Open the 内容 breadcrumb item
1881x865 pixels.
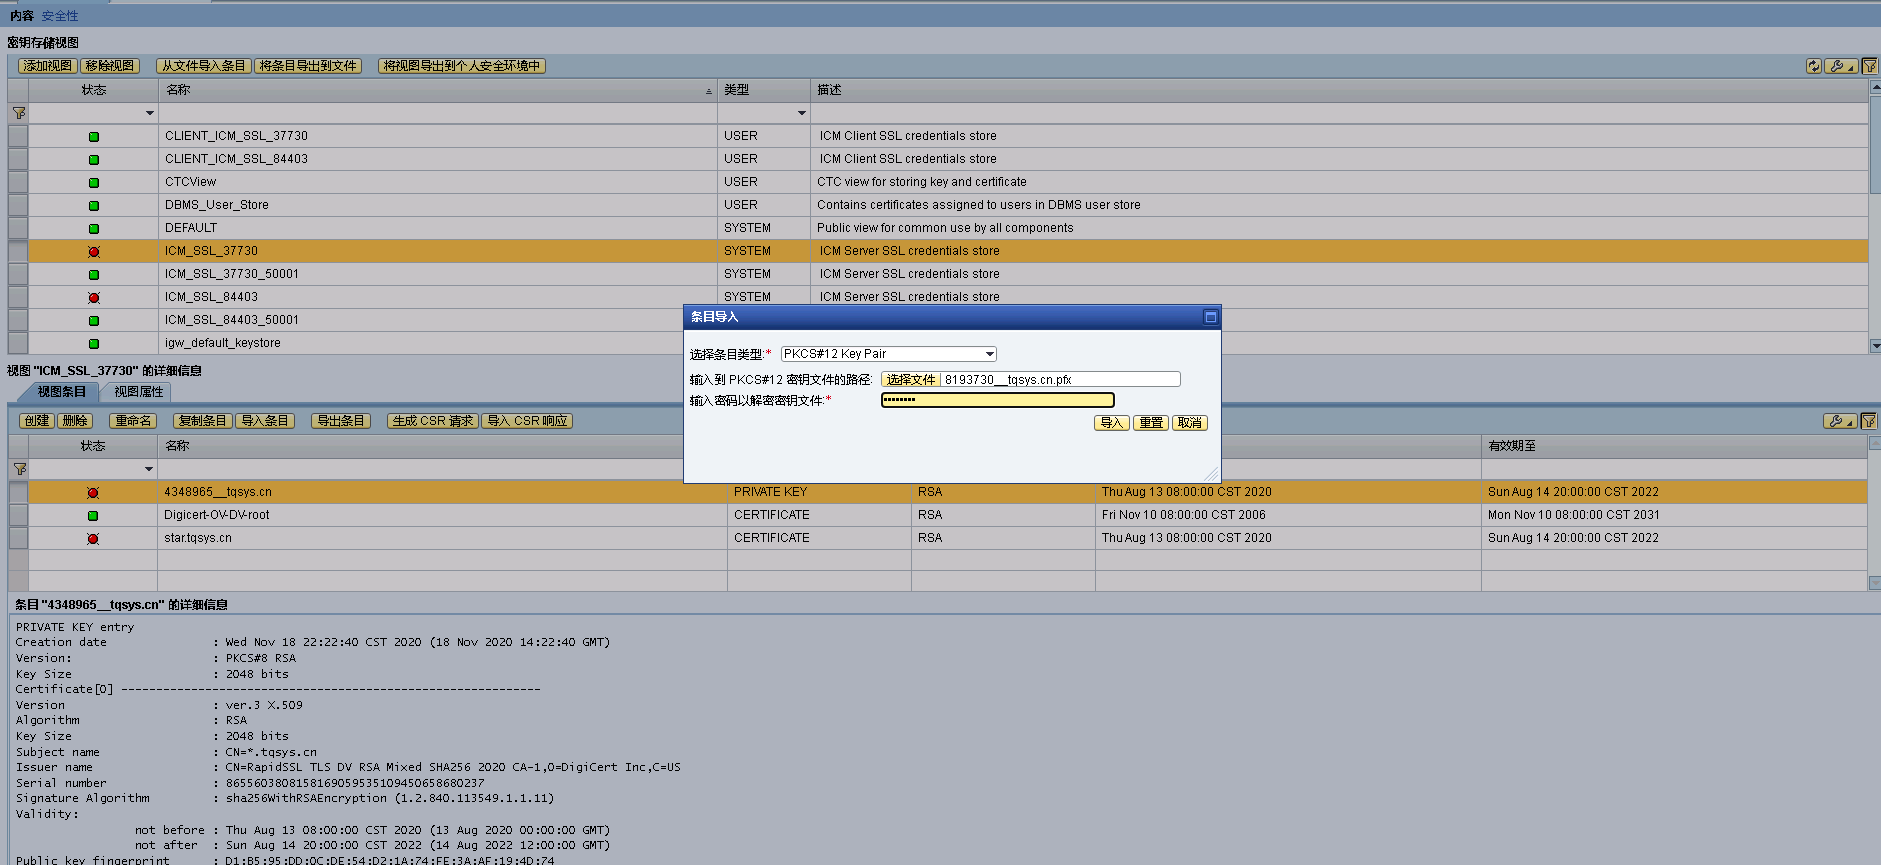(x=21, y=16)
